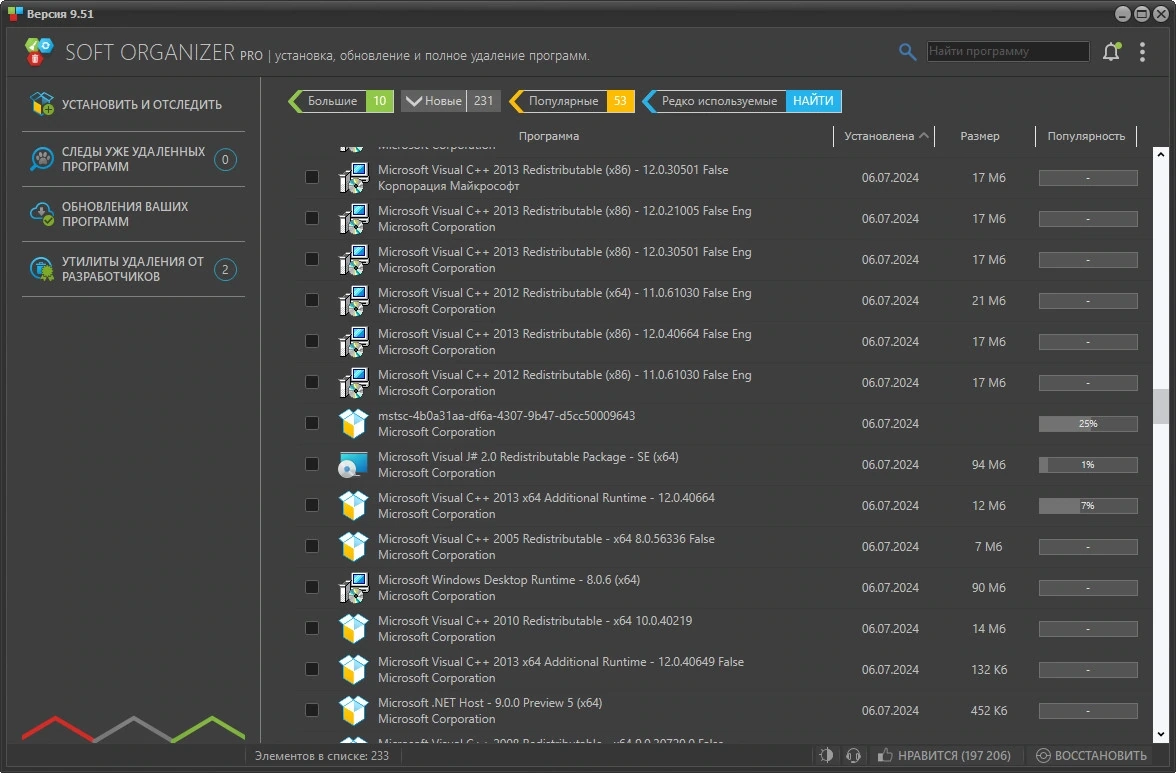Click the thumbs-up like icon
1176x773 pixels.
(885, 755)
